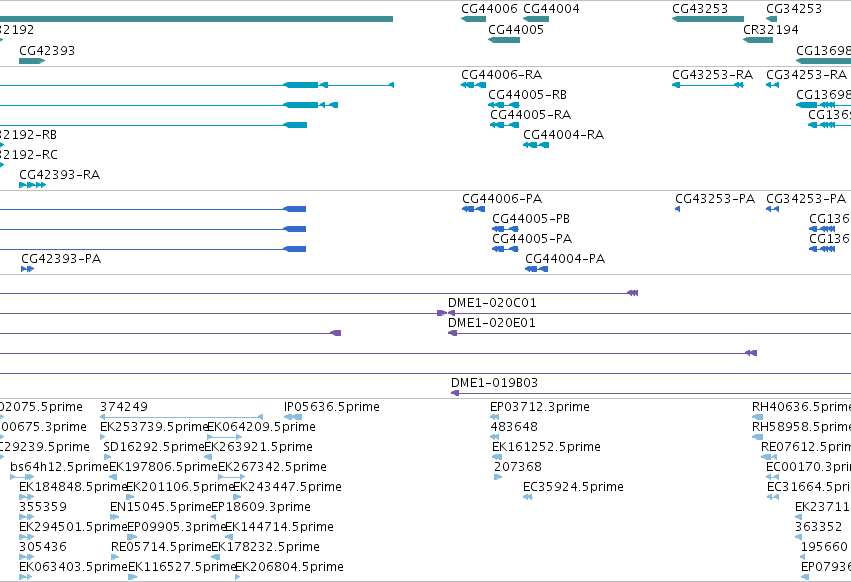Click EST EK184848.5prime

click(72, 488)
